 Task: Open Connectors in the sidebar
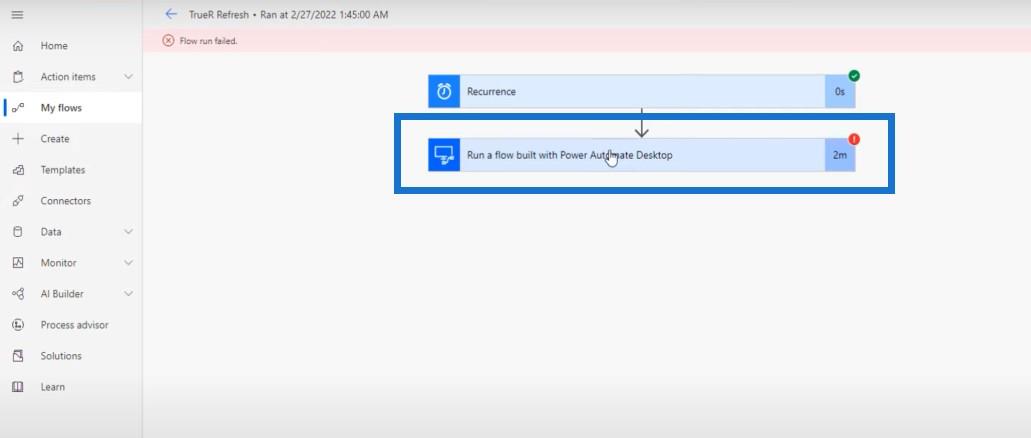pos(71,201)
